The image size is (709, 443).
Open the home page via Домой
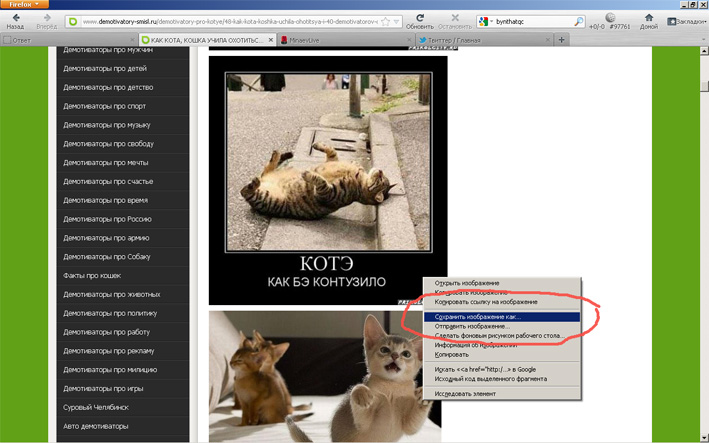pos(649,21)
